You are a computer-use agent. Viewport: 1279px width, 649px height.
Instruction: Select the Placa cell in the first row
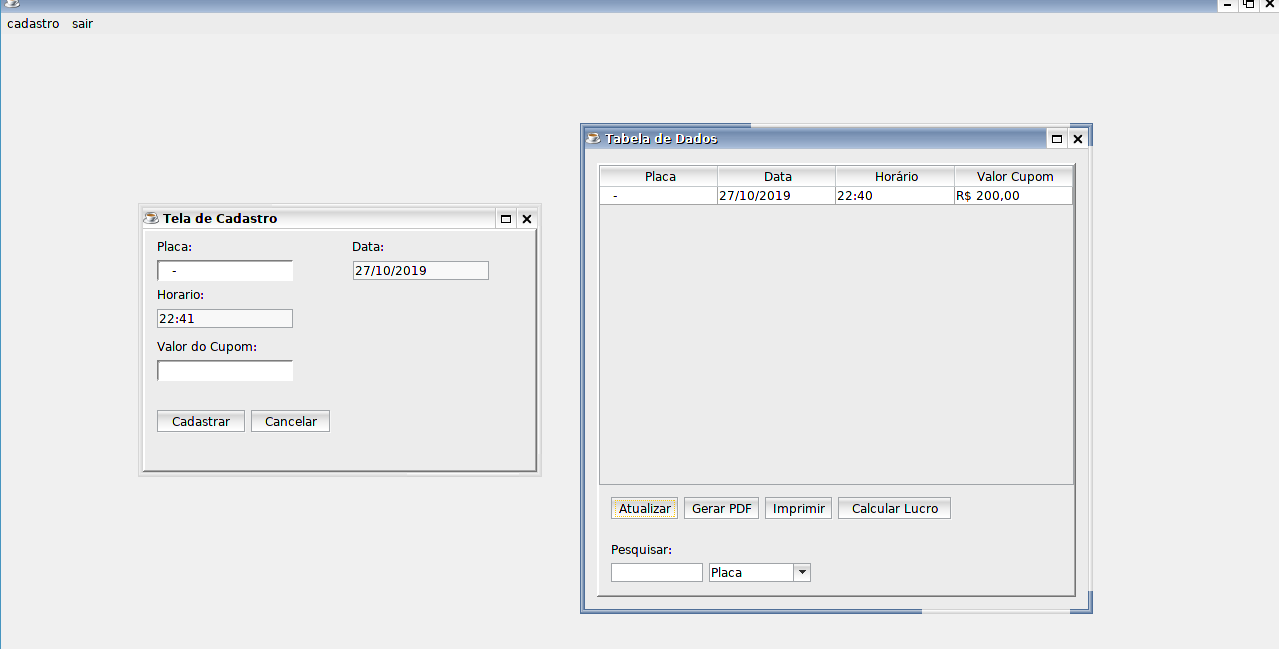click(x=659, y=196)
